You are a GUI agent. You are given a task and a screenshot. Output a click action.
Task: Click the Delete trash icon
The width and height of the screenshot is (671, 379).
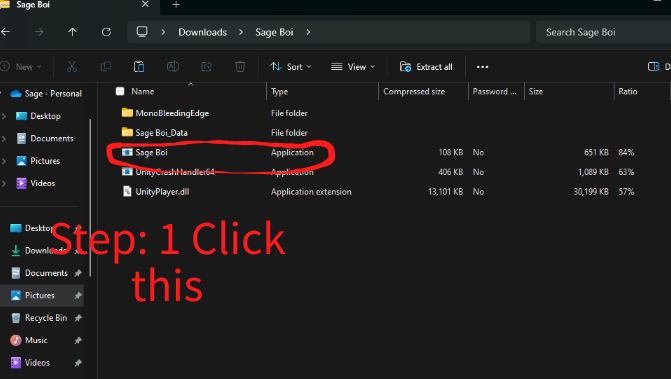[240, 66]
